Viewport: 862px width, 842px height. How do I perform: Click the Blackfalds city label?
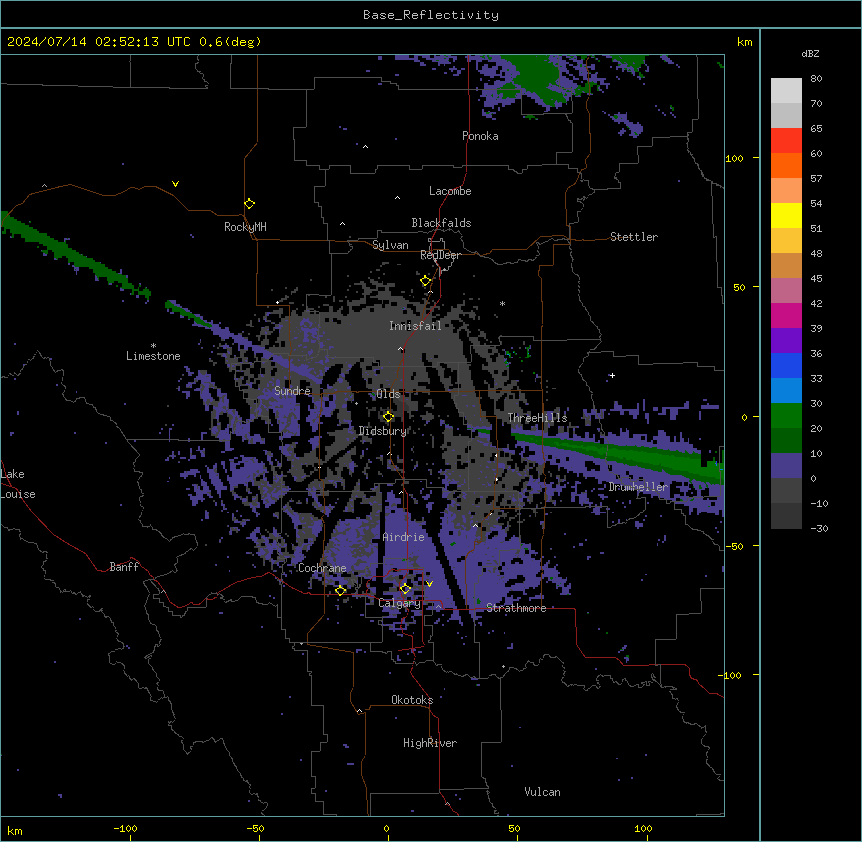[441, 223]
